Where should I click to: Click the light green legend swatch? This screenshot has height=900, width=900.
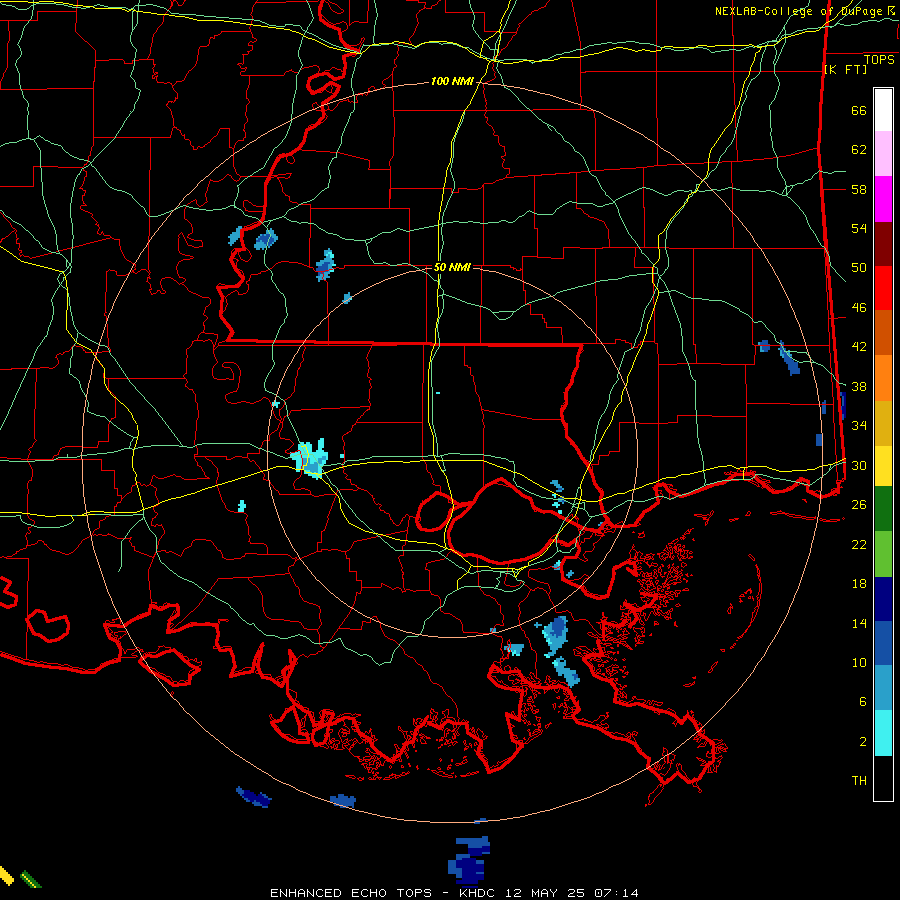pyautogui.click(x=883, y=554)
